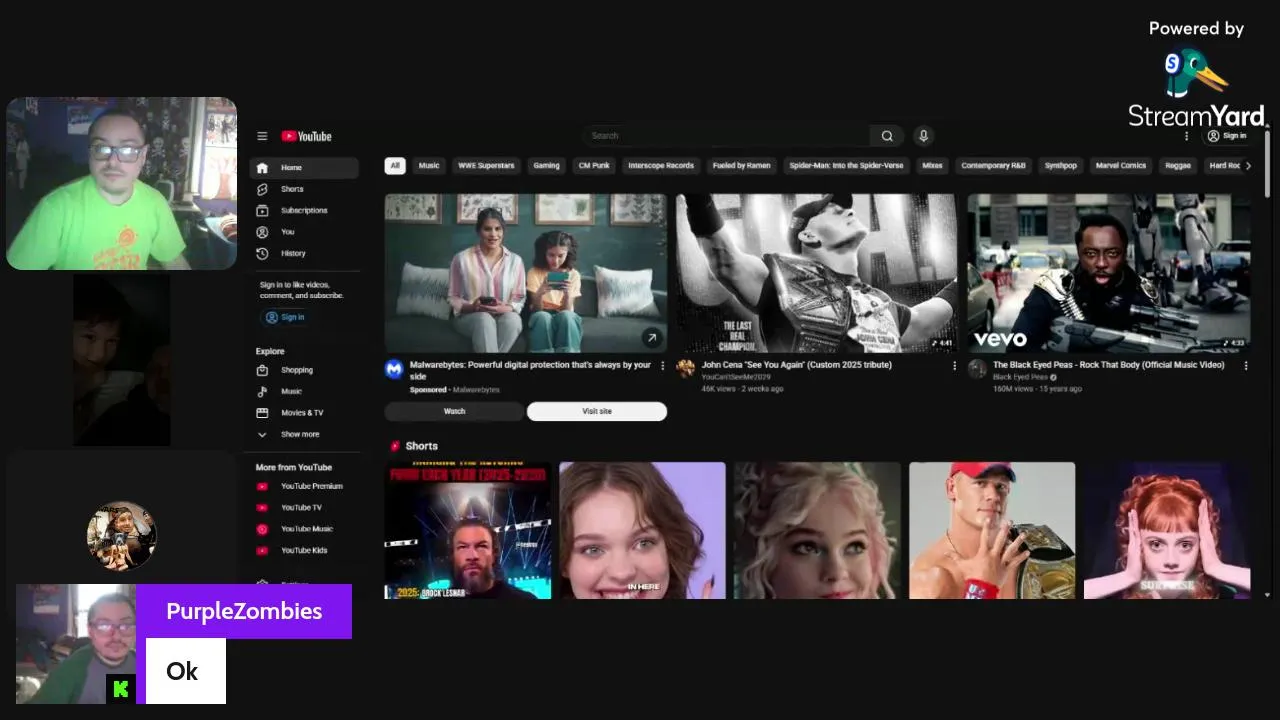This screenshot has height=720, width=1280.
Task: Start voice search with microphone icon
Action: [x=923, y=136]
